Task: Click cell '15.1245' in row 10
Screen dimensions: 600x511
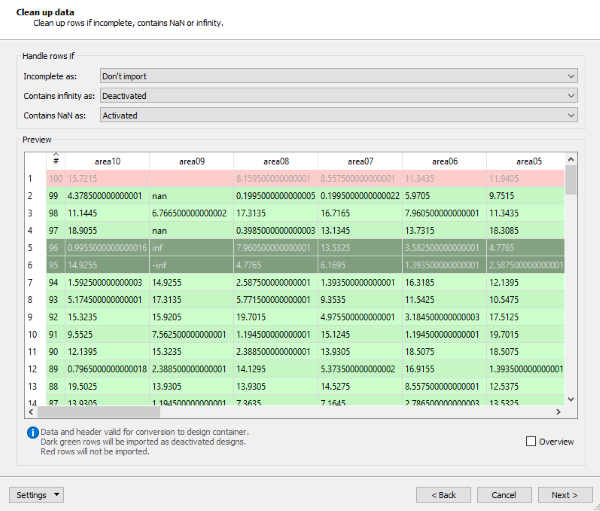Action: click(360, 334)
